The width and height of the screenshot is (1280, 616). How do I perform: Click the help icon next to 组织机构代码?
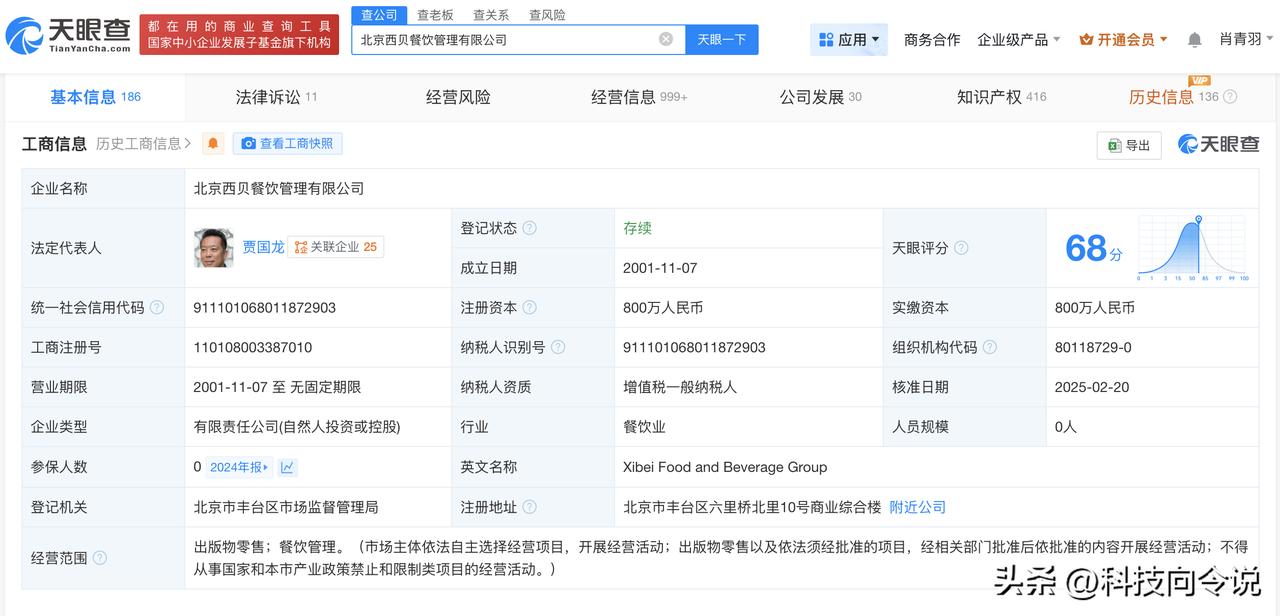tap(990, 347)
